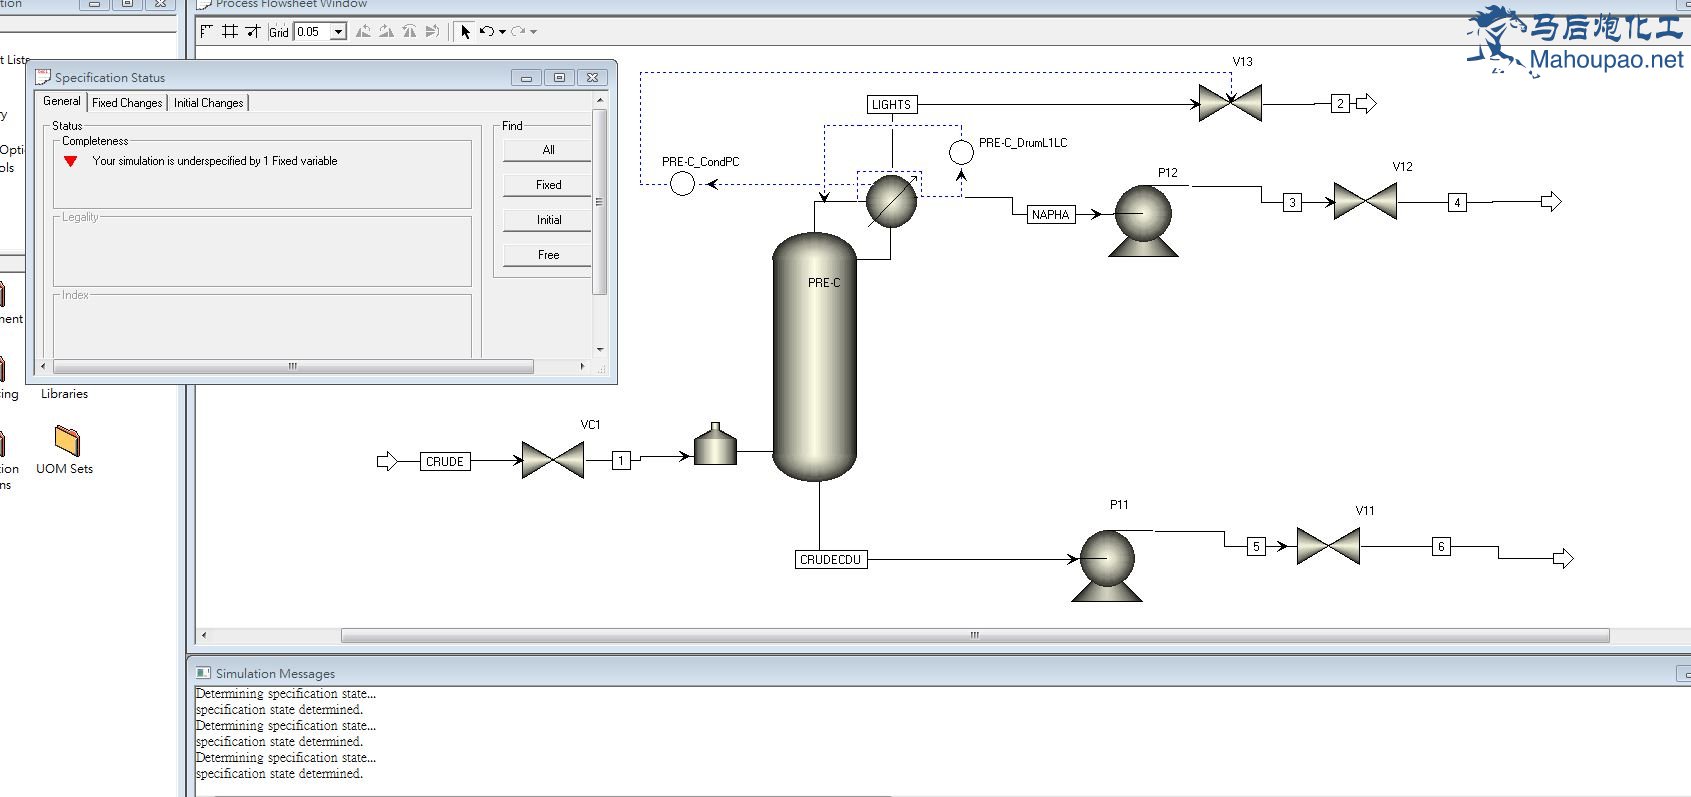Click the stream 2 product outlet arrow
Screen dimensions: 1691x797
[x=1366, y=103]
